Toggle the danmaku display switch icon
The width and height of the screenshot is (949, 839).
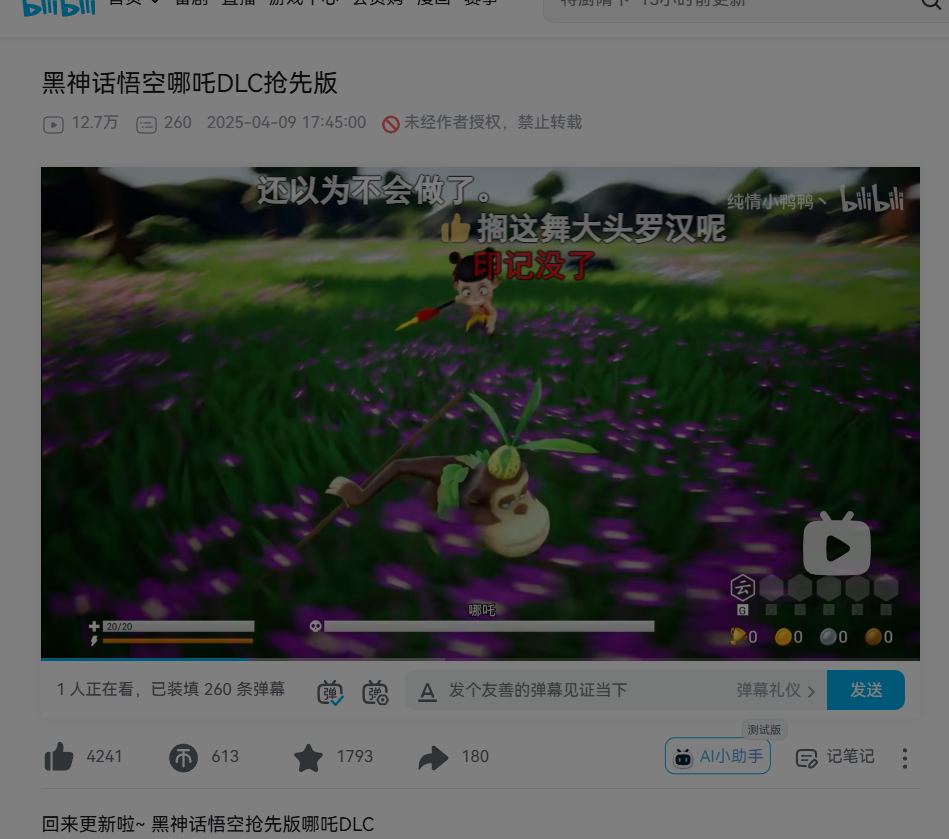point(330,691)
